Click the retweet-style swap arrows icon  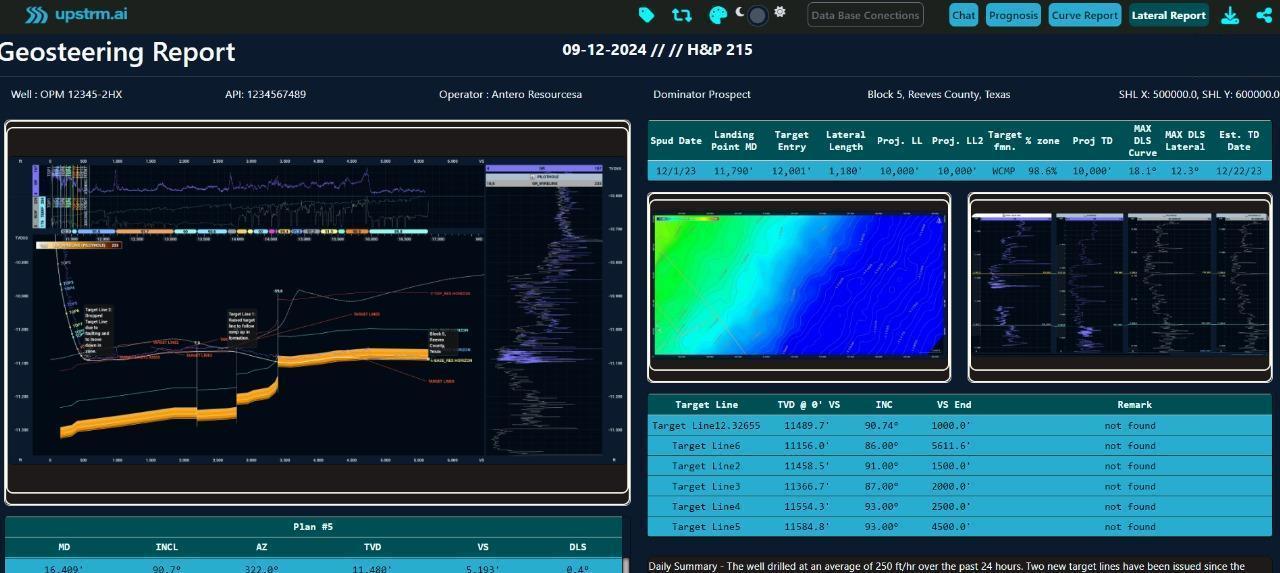[682, 15]
